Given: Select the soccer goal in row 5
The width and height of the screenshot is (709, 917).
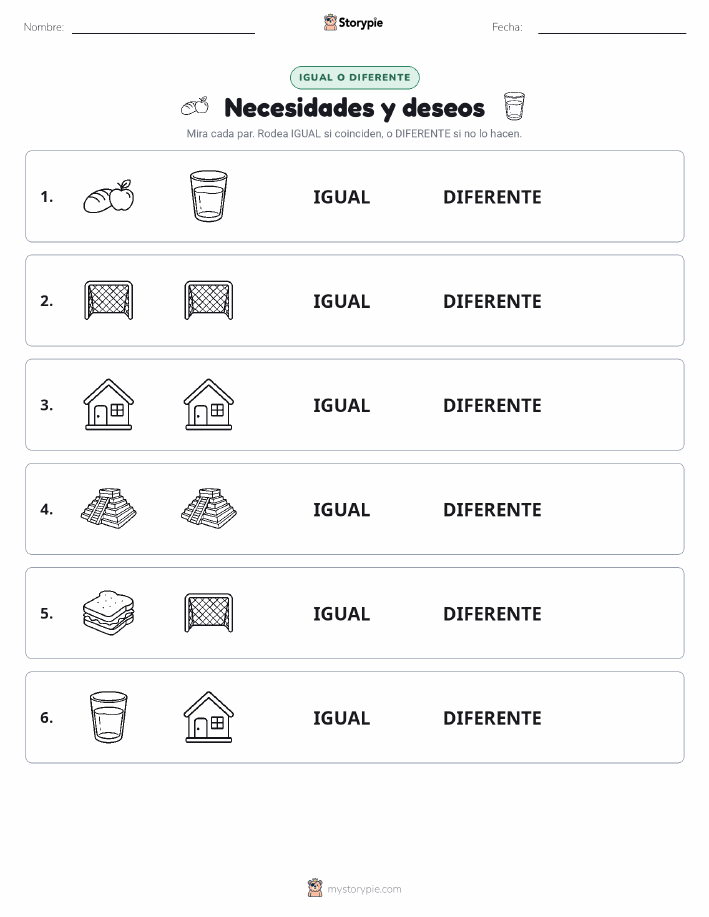Looking at the screenshot, I should click(x=209, y=613).
